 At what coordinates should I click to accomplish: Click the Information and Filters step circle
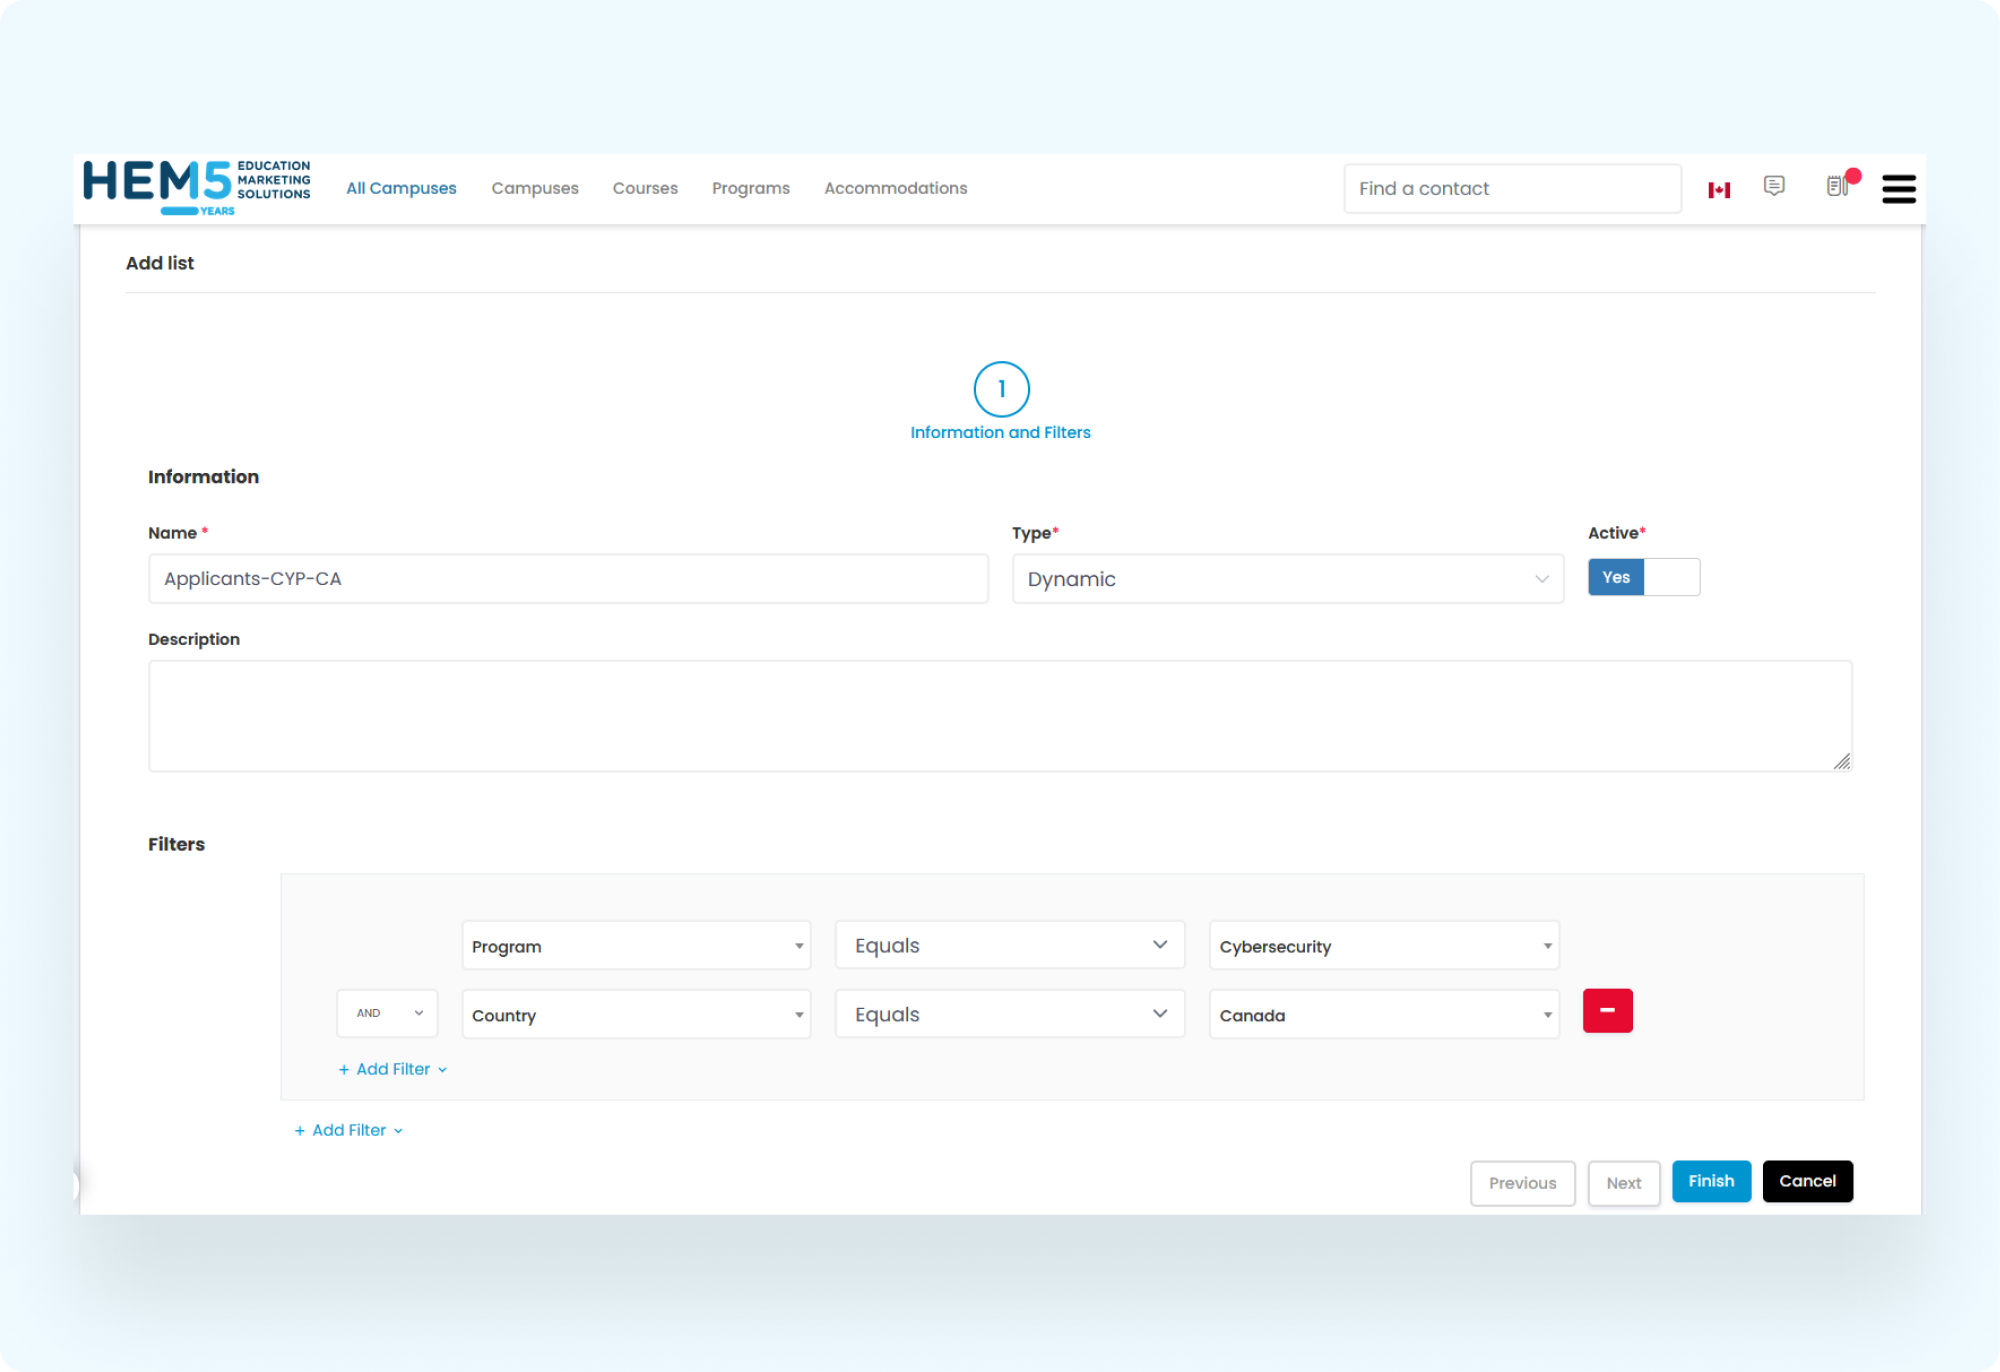[x=1000, y=389]
